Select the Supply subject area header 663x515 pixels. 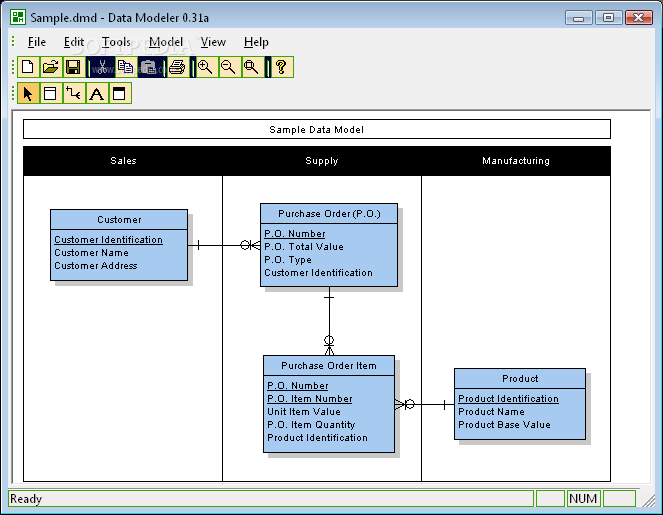coord(322,161)
